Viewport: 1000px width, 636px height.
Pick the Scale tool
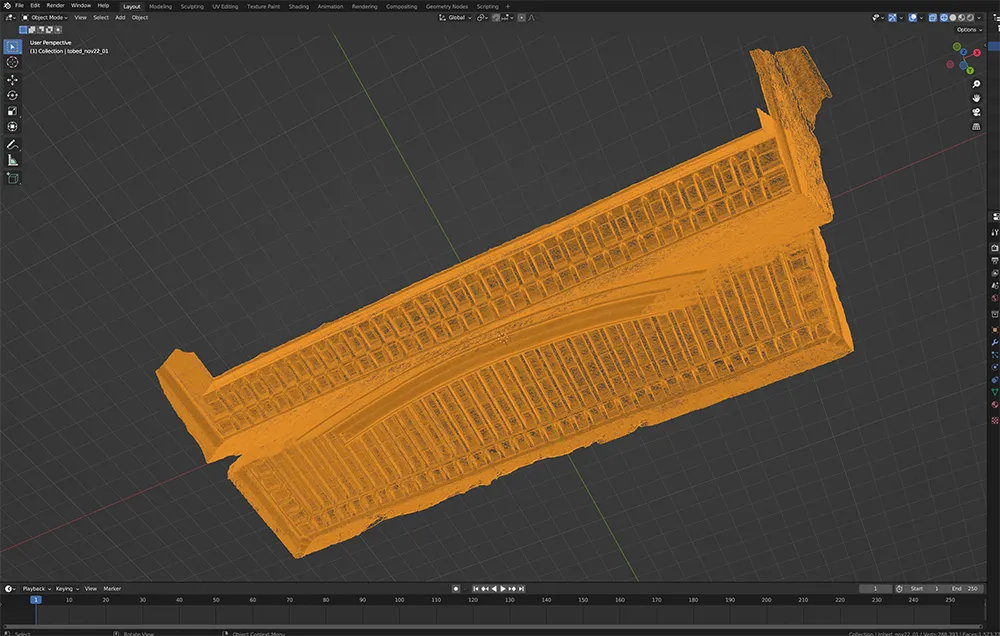(x=13, y=111)
